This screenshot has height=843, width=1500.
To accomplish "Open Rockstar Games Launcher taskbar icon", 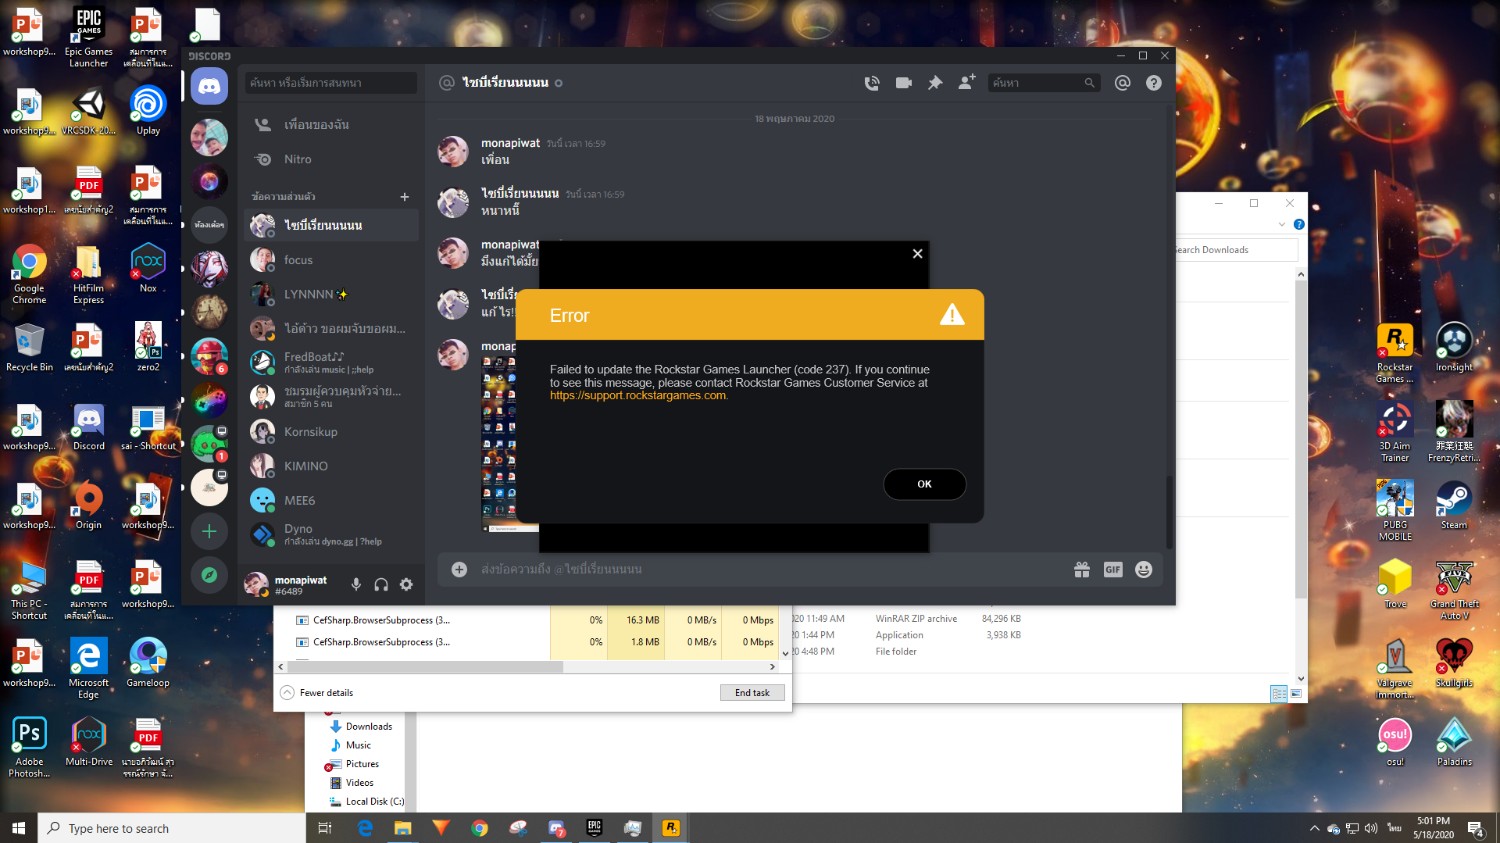I will pyautogui.click(x=671, y=828).
